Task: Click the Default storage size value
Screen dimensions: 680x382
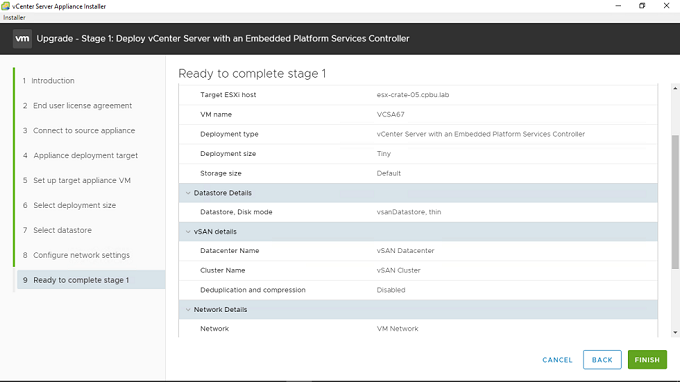Action: tap(389, 173)
